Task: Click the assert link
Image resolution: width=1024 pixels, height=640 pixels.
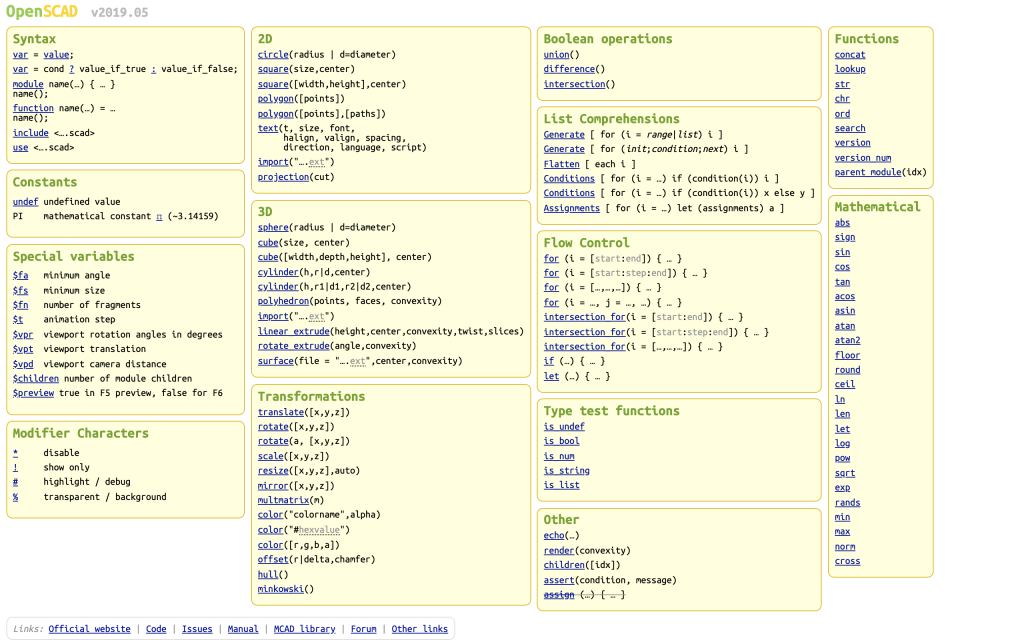Action: tap(559, 580)
